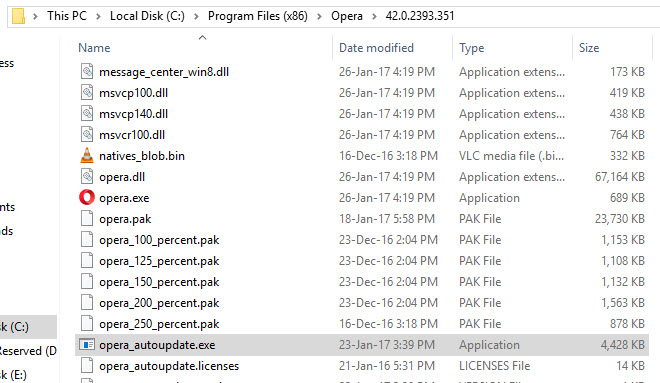The width and height of the screenshot is (660, 383).
Task: Select file name msvcp100.dll
Action: coord(133,93)
